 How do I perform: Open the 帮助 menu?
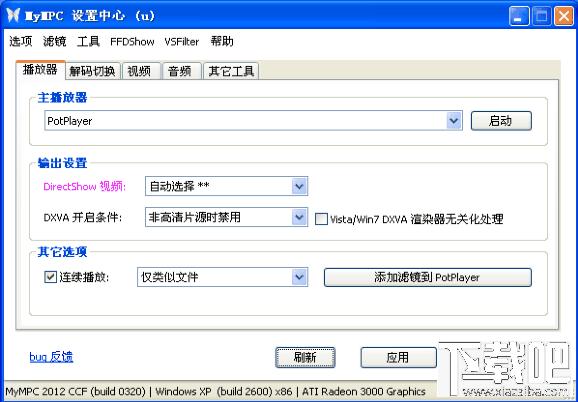pos(222,41)
